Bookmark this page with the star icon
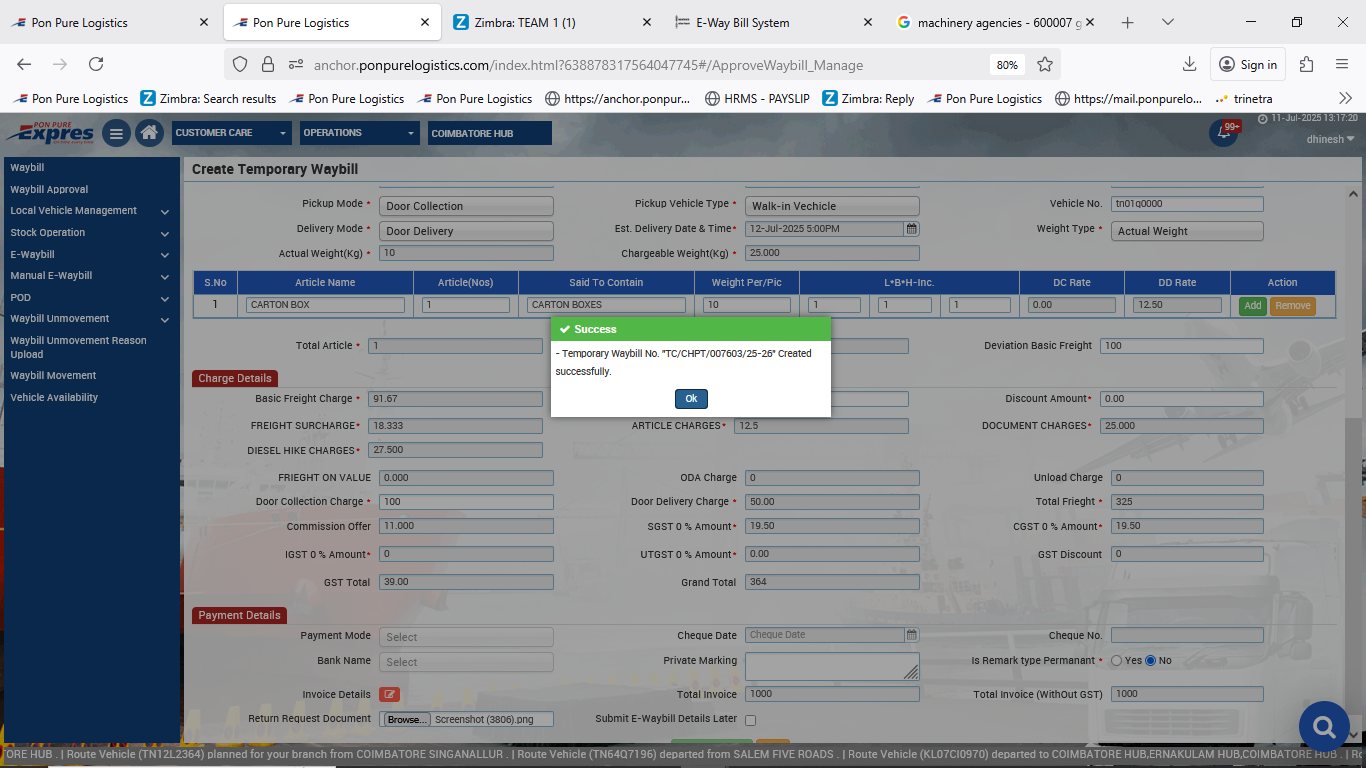The width and height of the screenshot is (1366, 768). pyautogui.click(x=1045, y=65)
